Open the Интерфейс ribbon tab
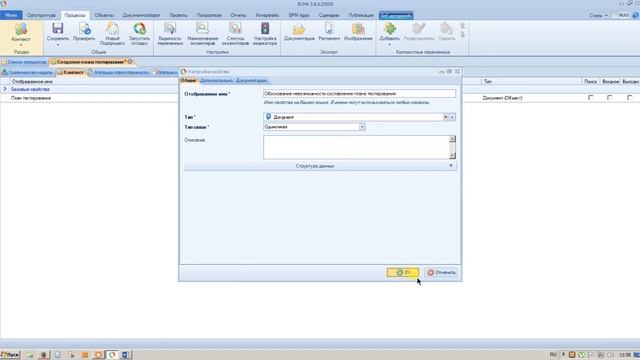This screenshot has height=360, width=640. click(x=267, y=16)
